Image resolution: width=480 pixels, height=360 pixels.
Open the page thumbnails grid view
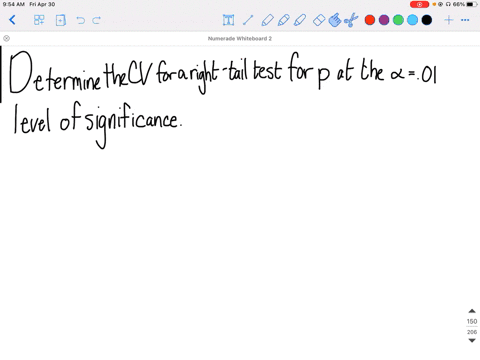coord(39,20)
